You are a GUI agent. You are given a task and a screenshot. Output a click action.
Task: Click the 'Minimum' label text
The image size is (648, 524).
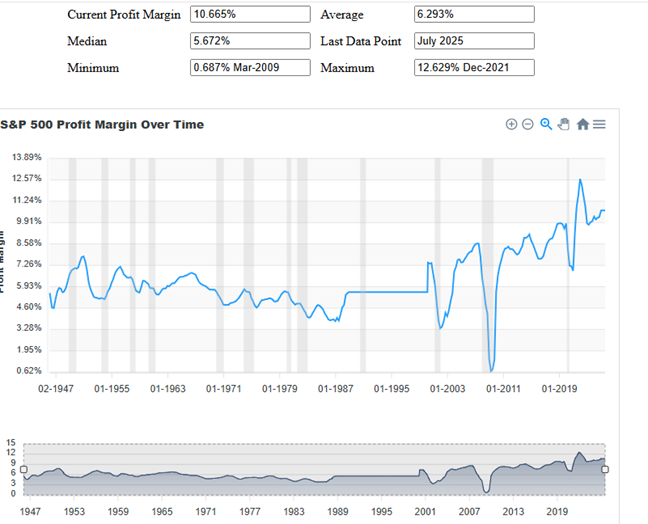[x=93, y=68]
